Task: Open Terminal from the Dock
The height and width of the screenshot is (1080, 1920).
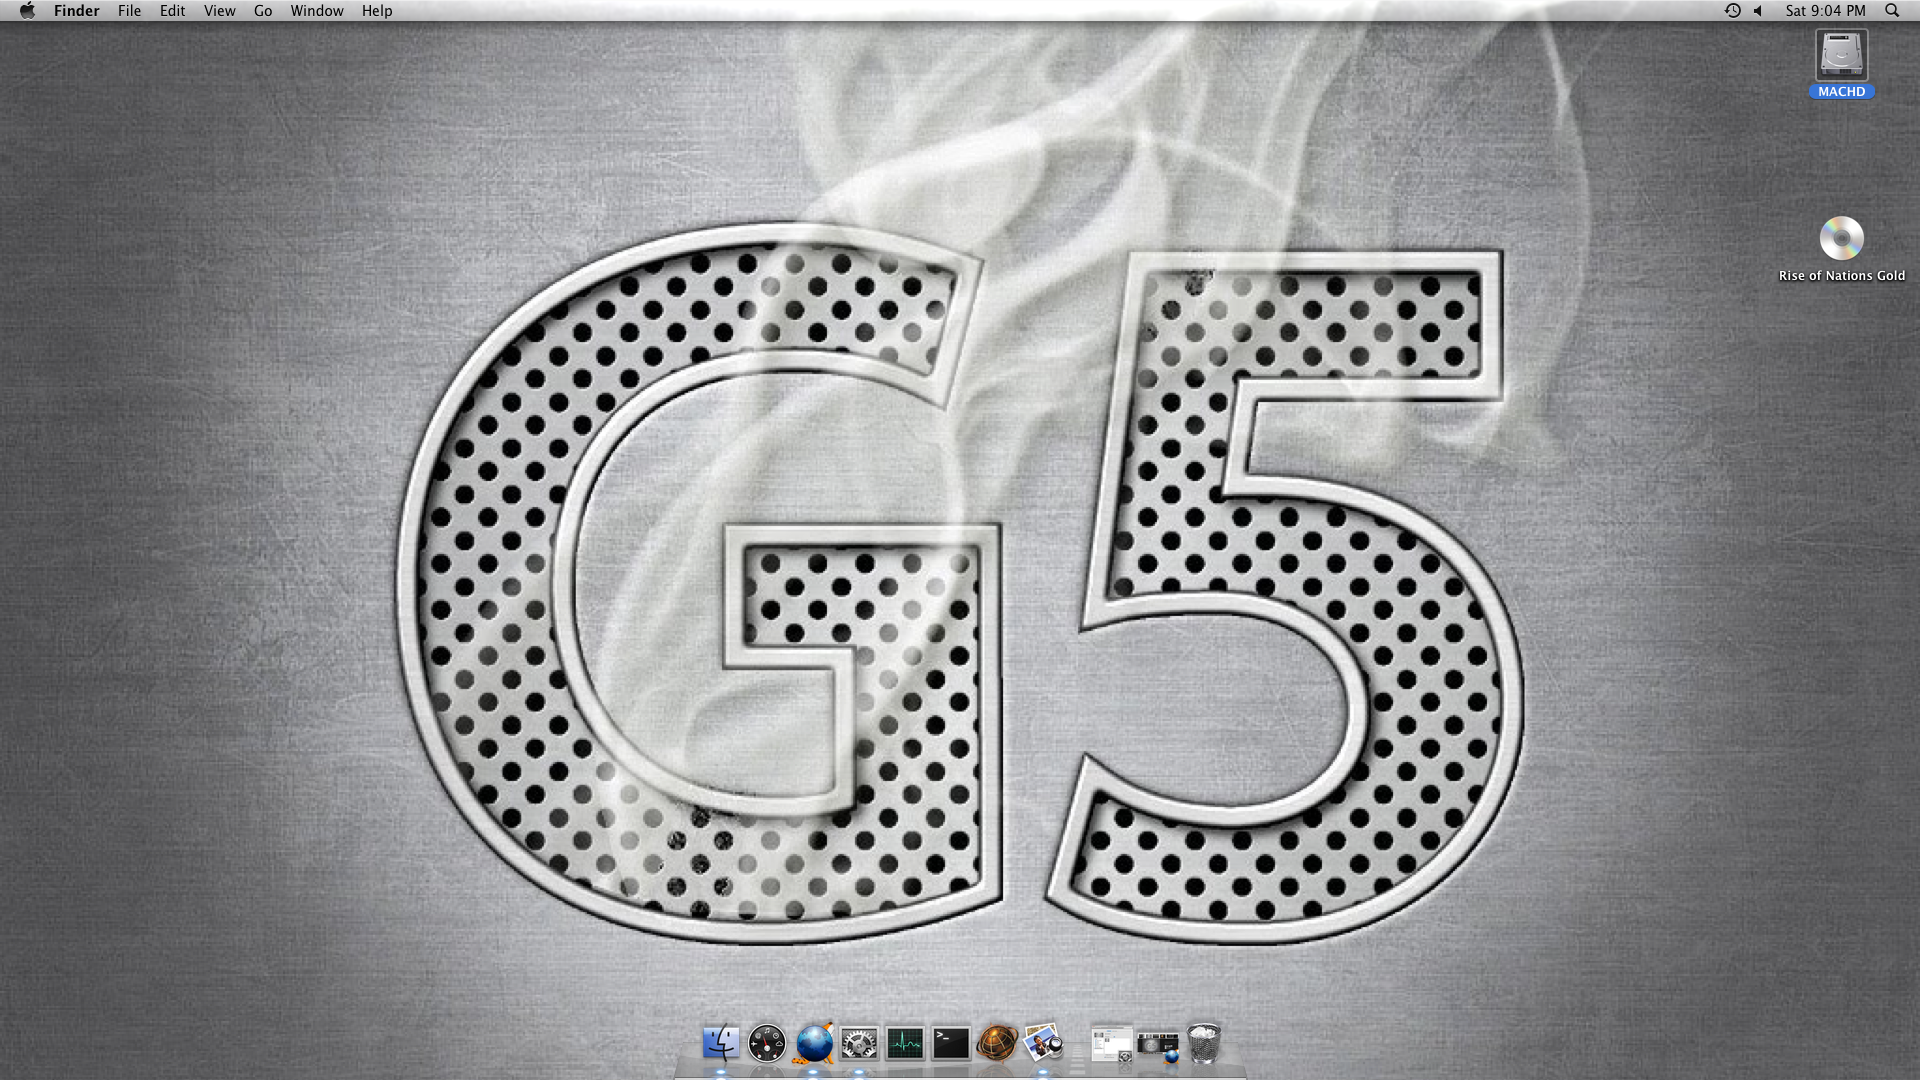Action: tap(951, 1043)
